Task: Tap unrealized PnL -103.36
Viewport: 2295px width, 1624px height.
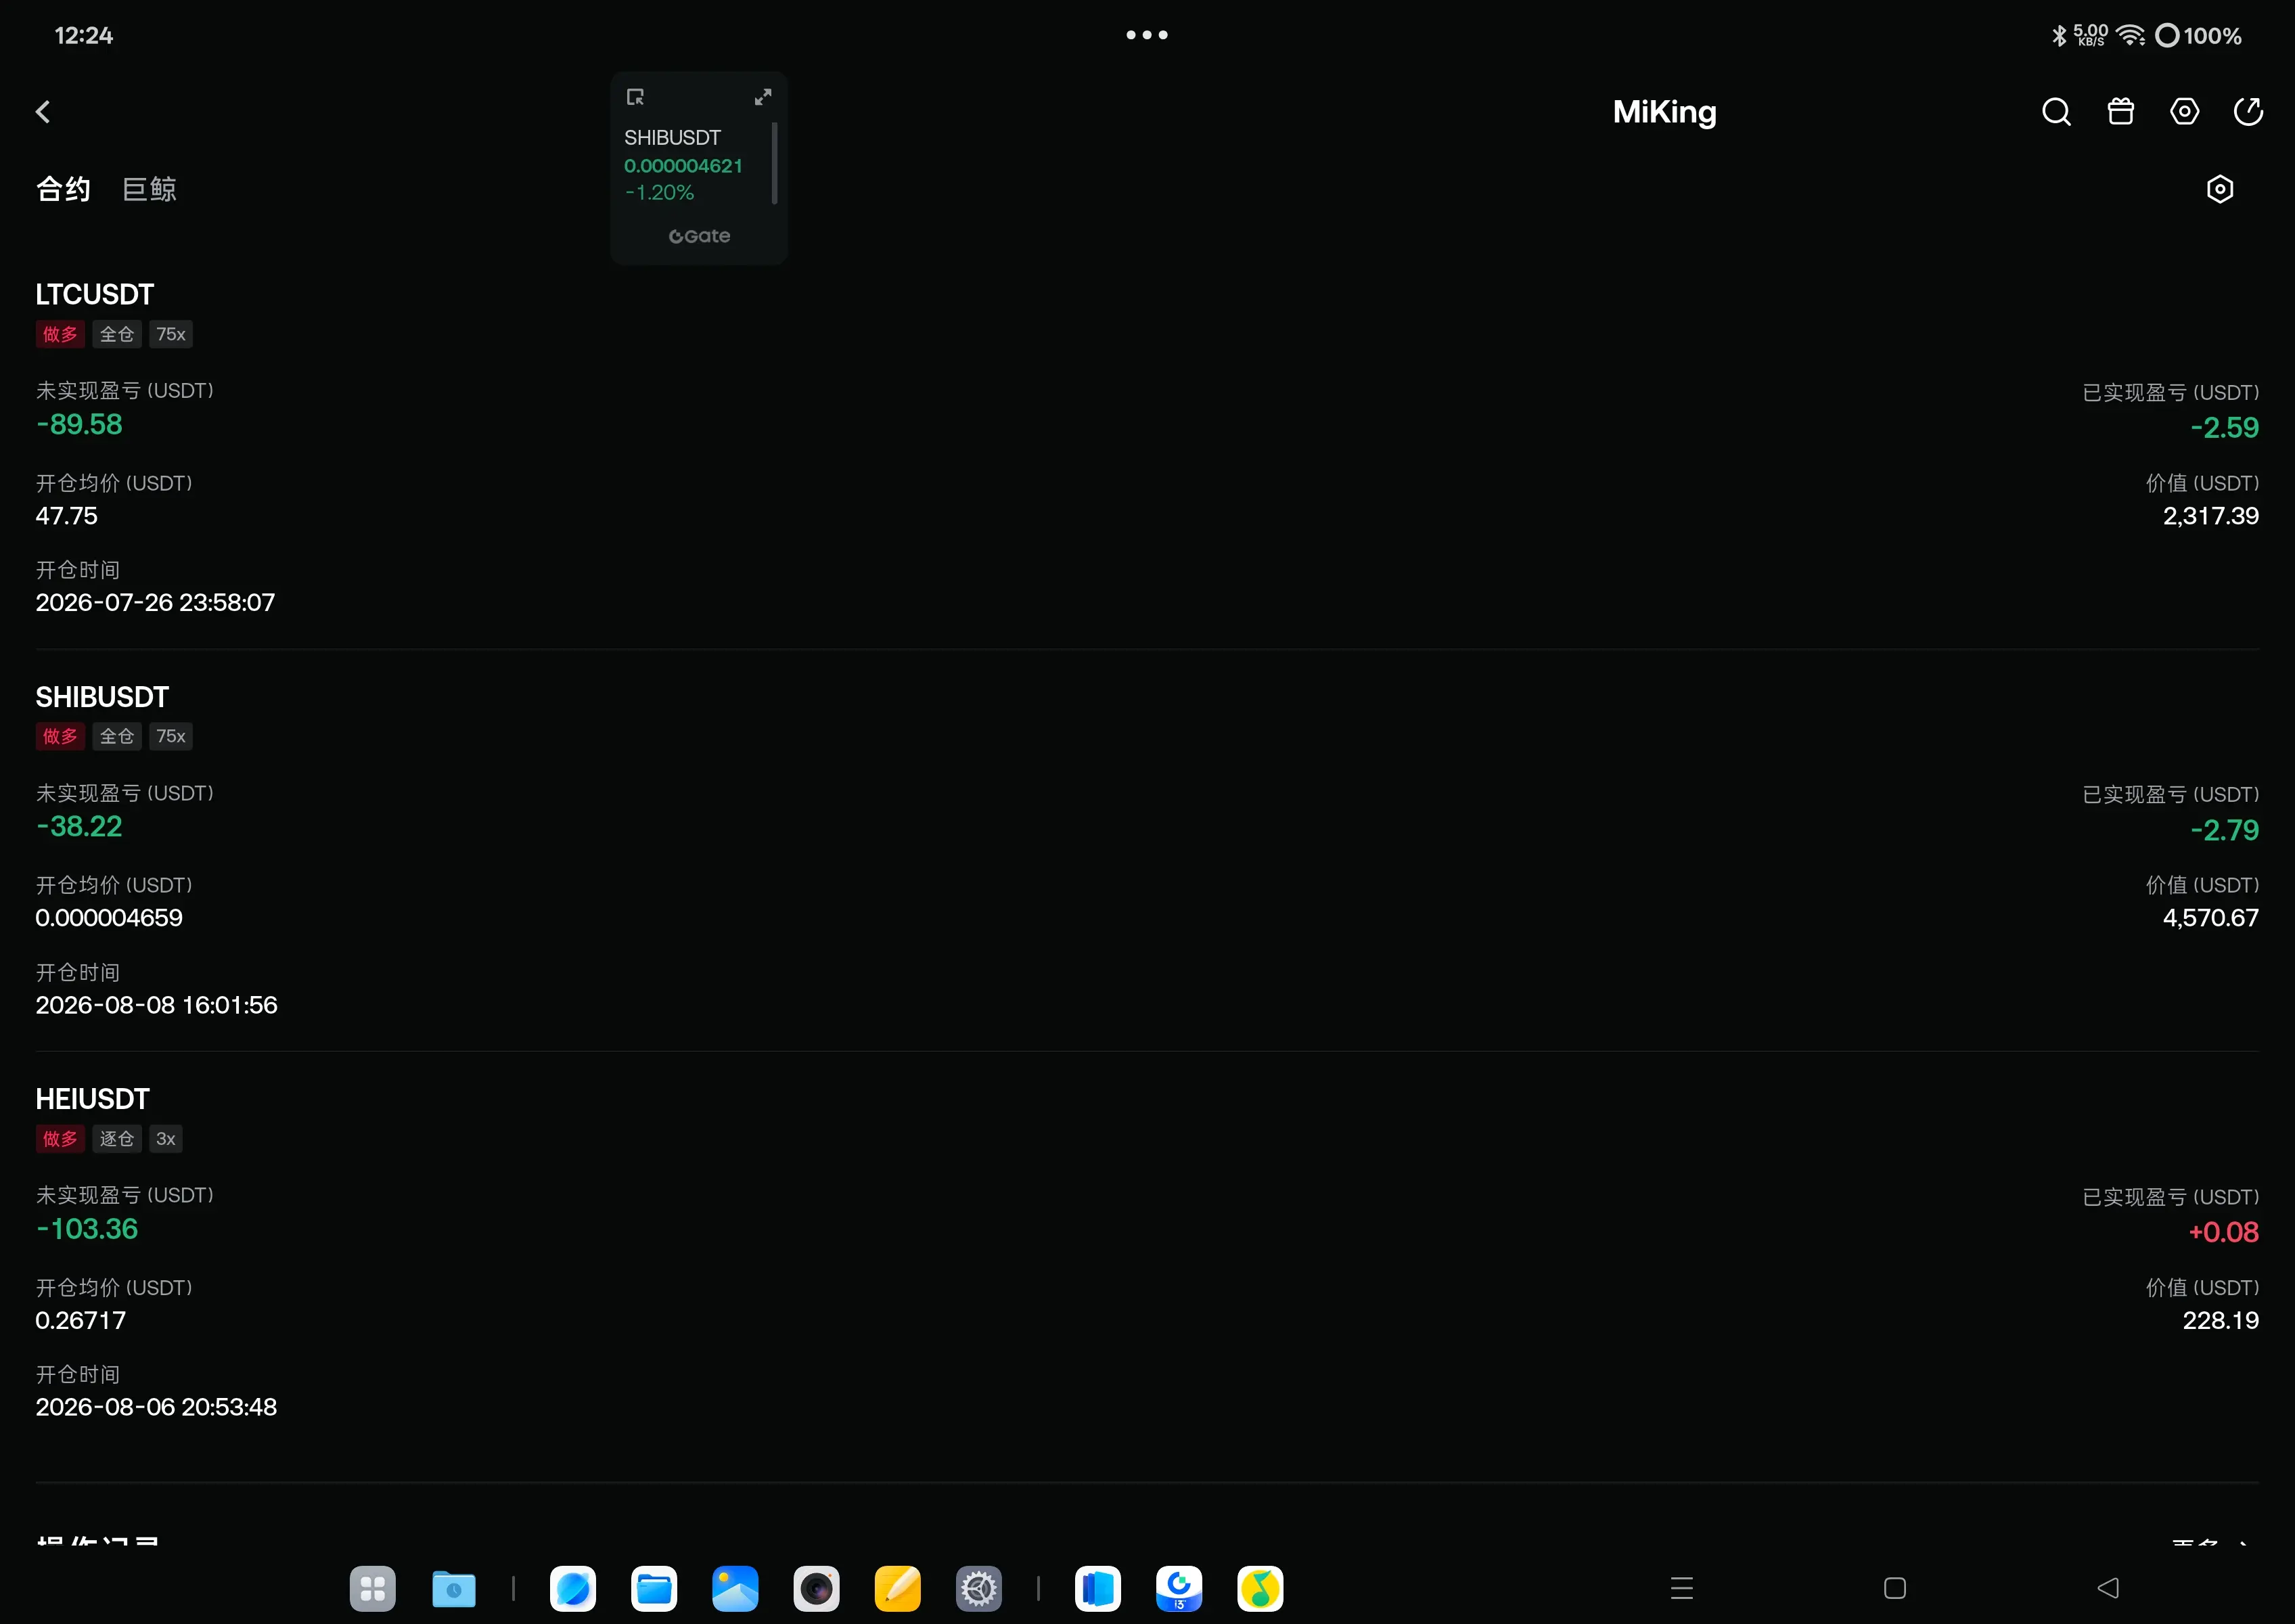Action: [x=87, y=1229]
